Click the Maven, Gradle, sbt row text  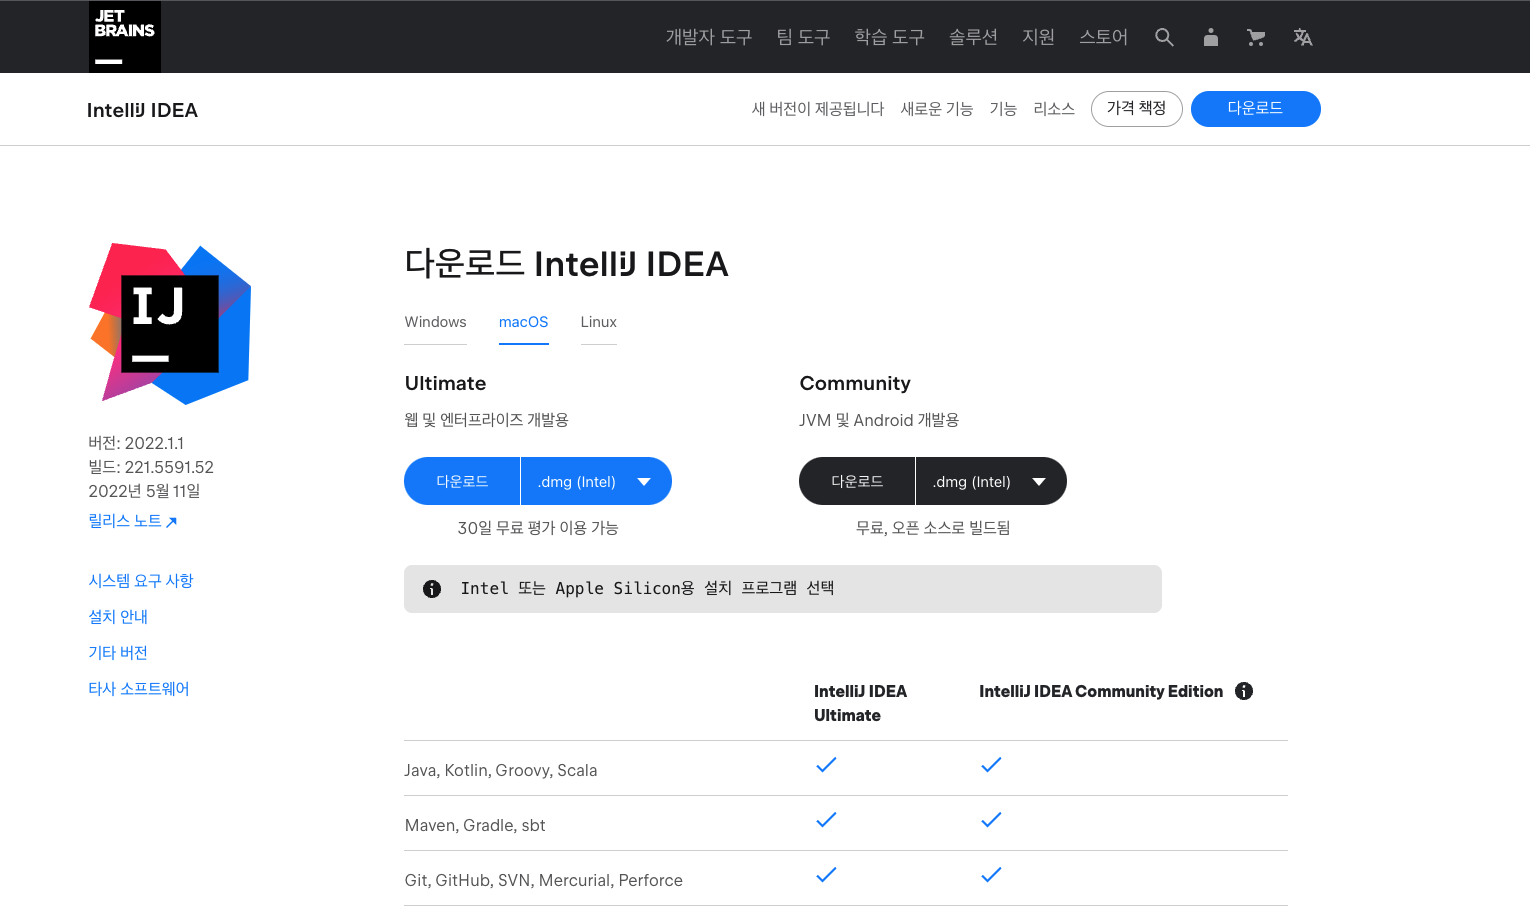coord(475,825)
